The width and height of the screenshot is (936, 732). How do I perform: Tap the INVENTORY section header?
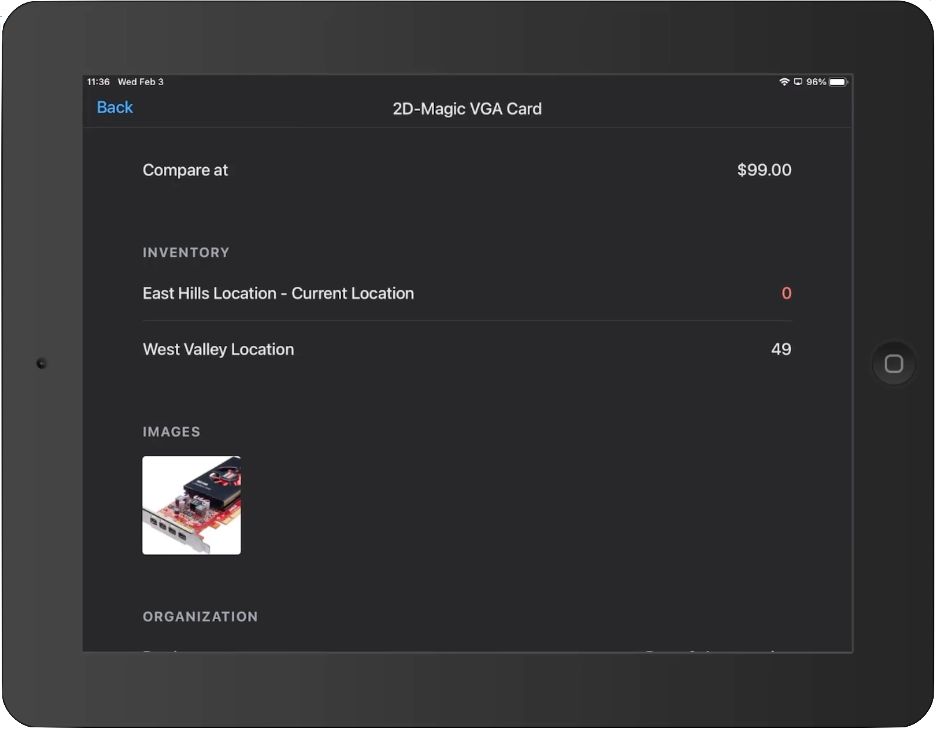[x=186, y=253]
